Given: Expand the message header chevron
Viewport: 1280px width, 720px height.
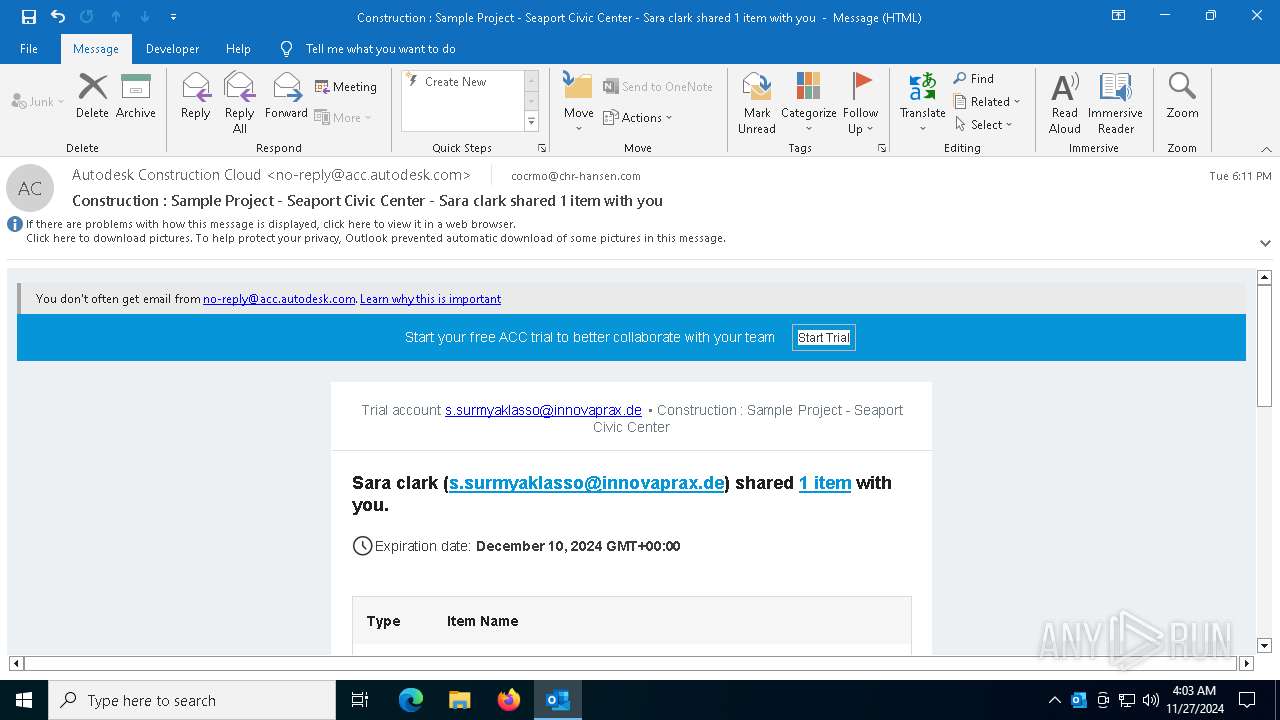Looking at the screenshot, I should [x=1265, y=243].
